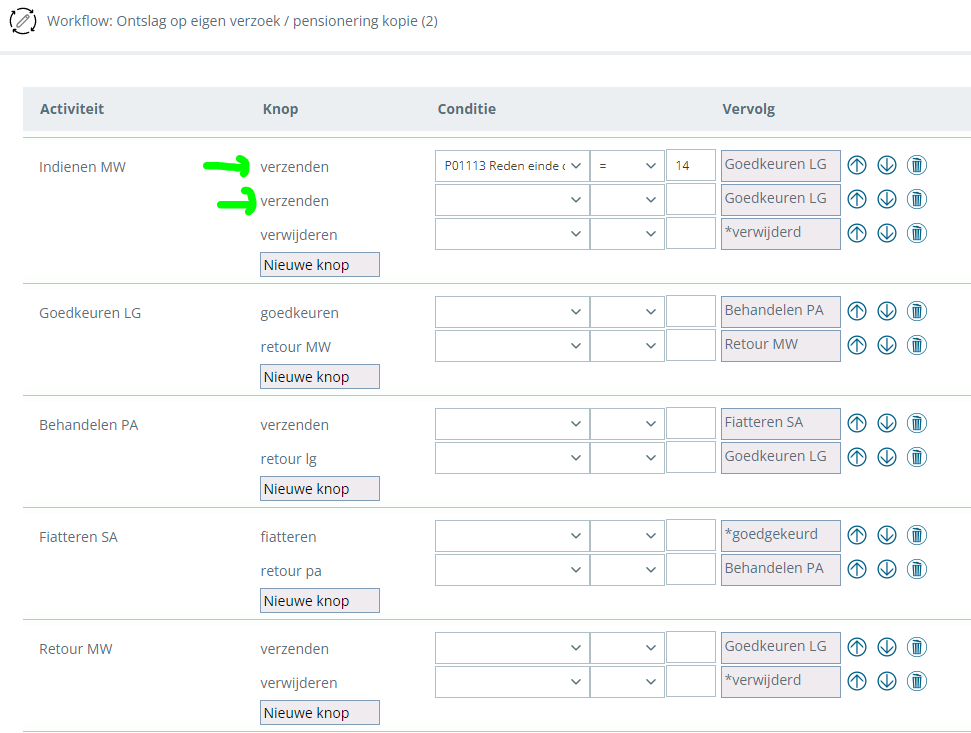The width and height of the screenshot is (971, 733).
Task: Delete the Fiatteren SA fiatteren row
Action: 916,535
